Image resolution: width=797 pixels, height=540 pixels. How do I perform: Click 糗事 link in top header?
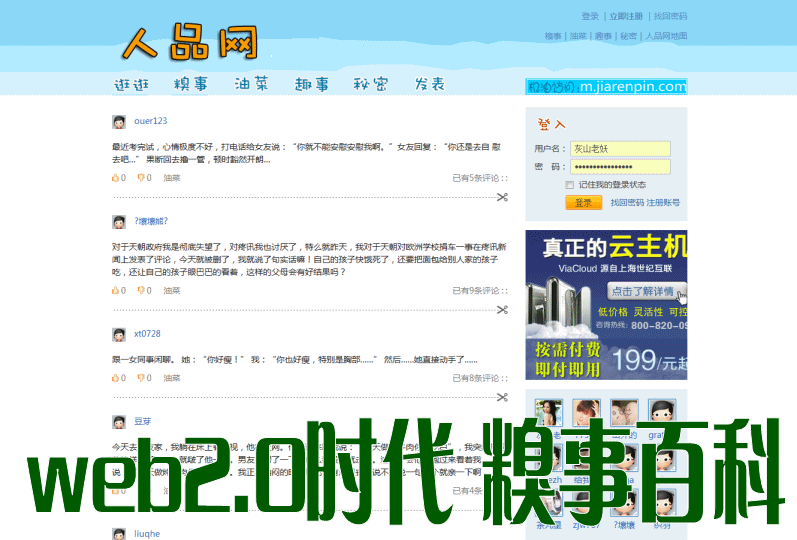click(x=553, y=36)
